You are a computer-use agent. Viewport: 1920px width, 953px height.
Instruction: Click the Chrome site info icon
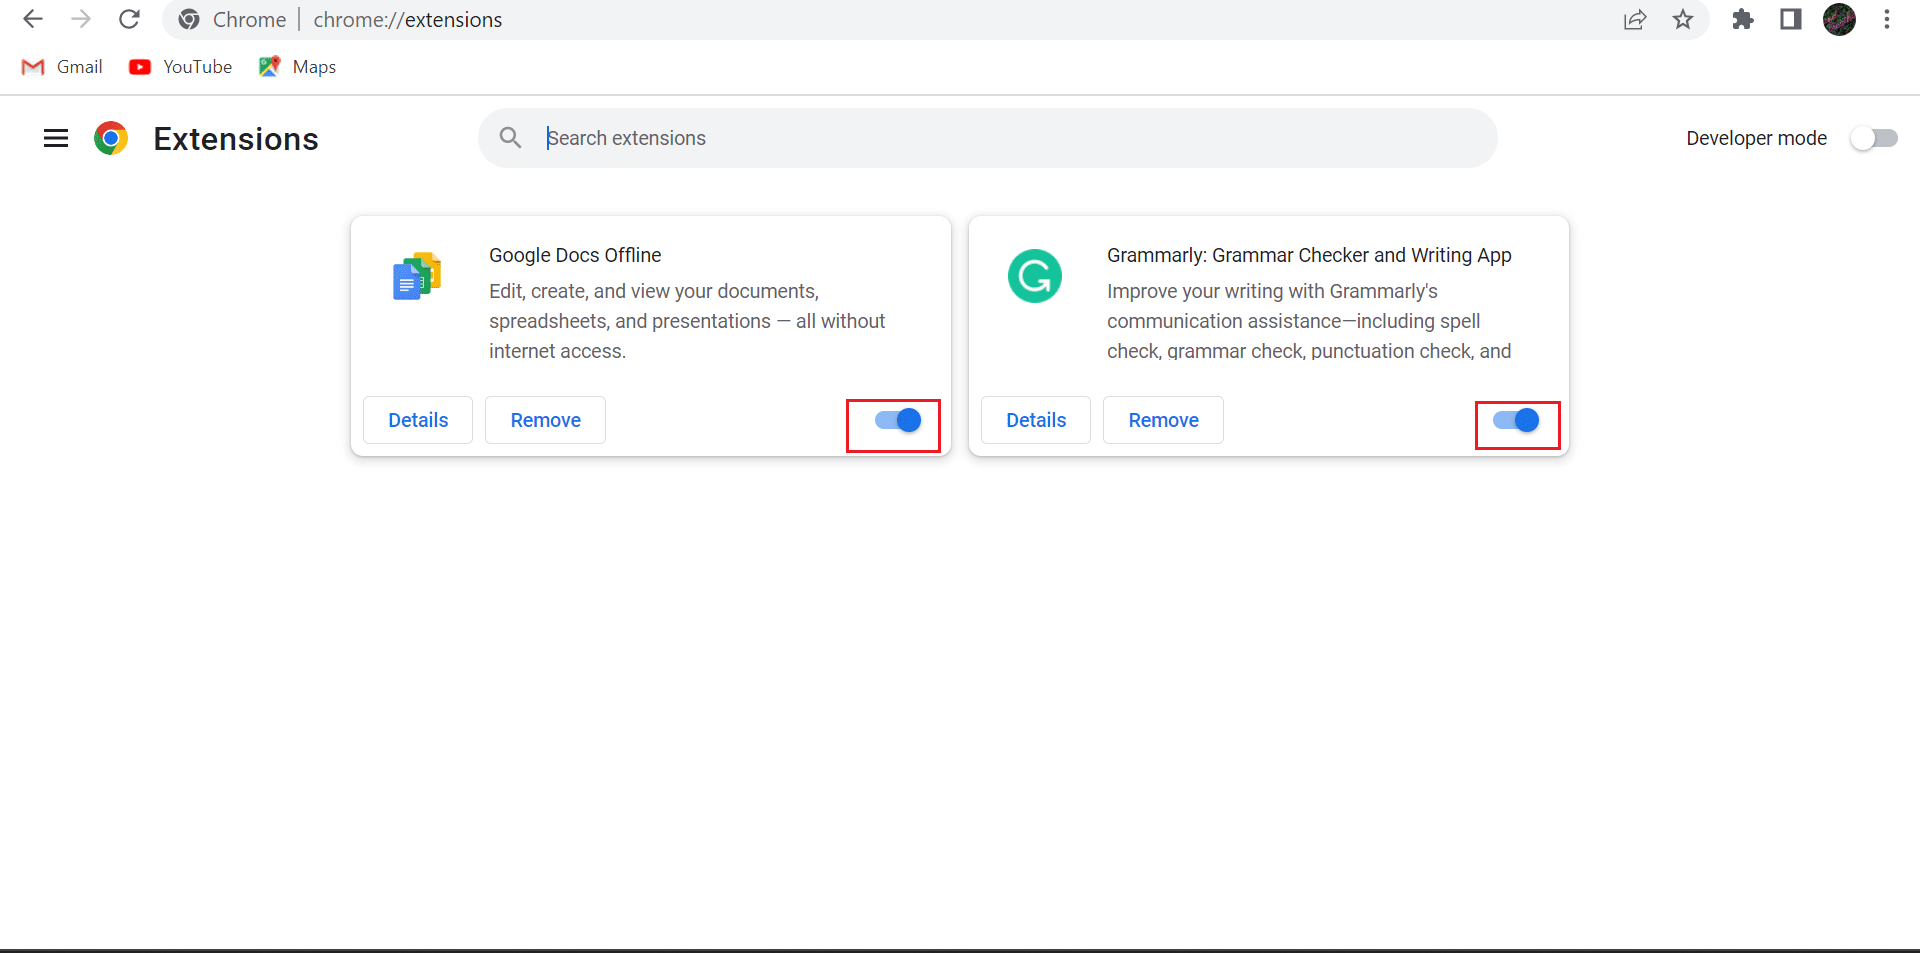pos(189,20)
